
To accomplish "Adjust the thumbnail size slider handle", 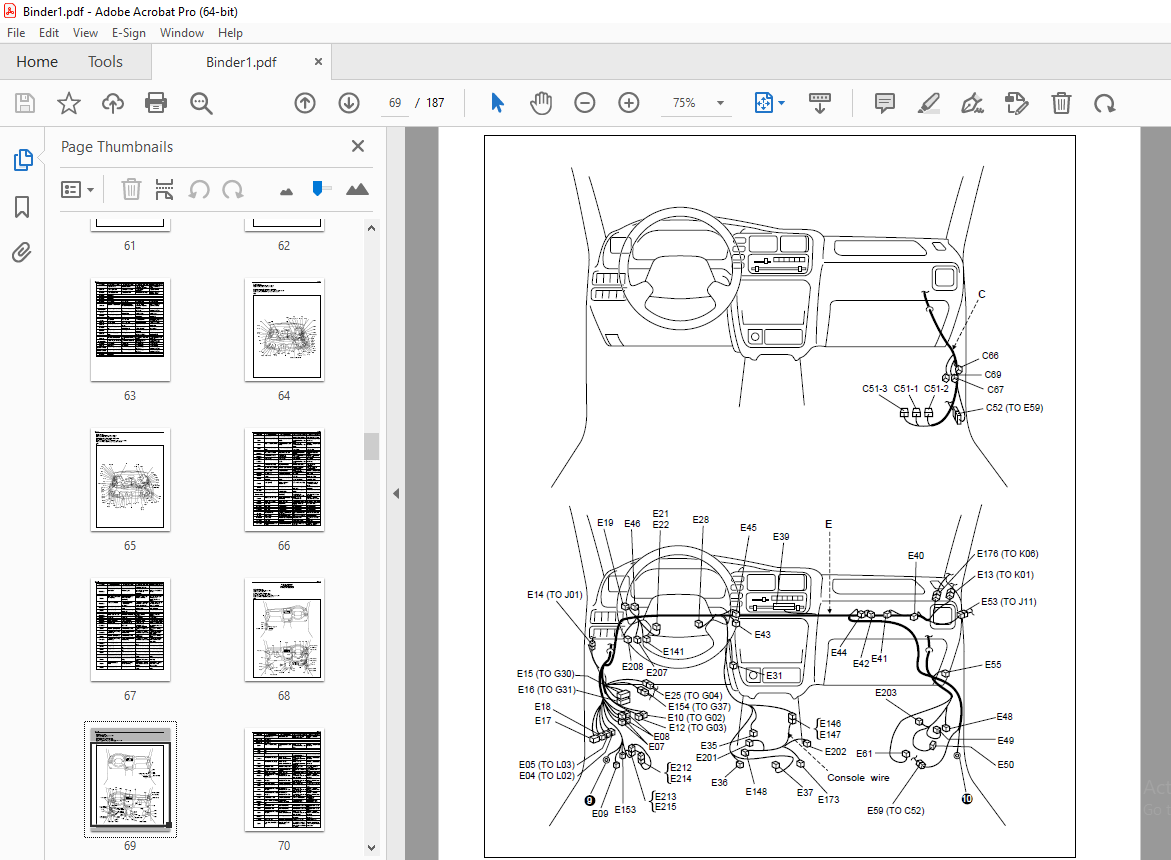I will (317, 188).
